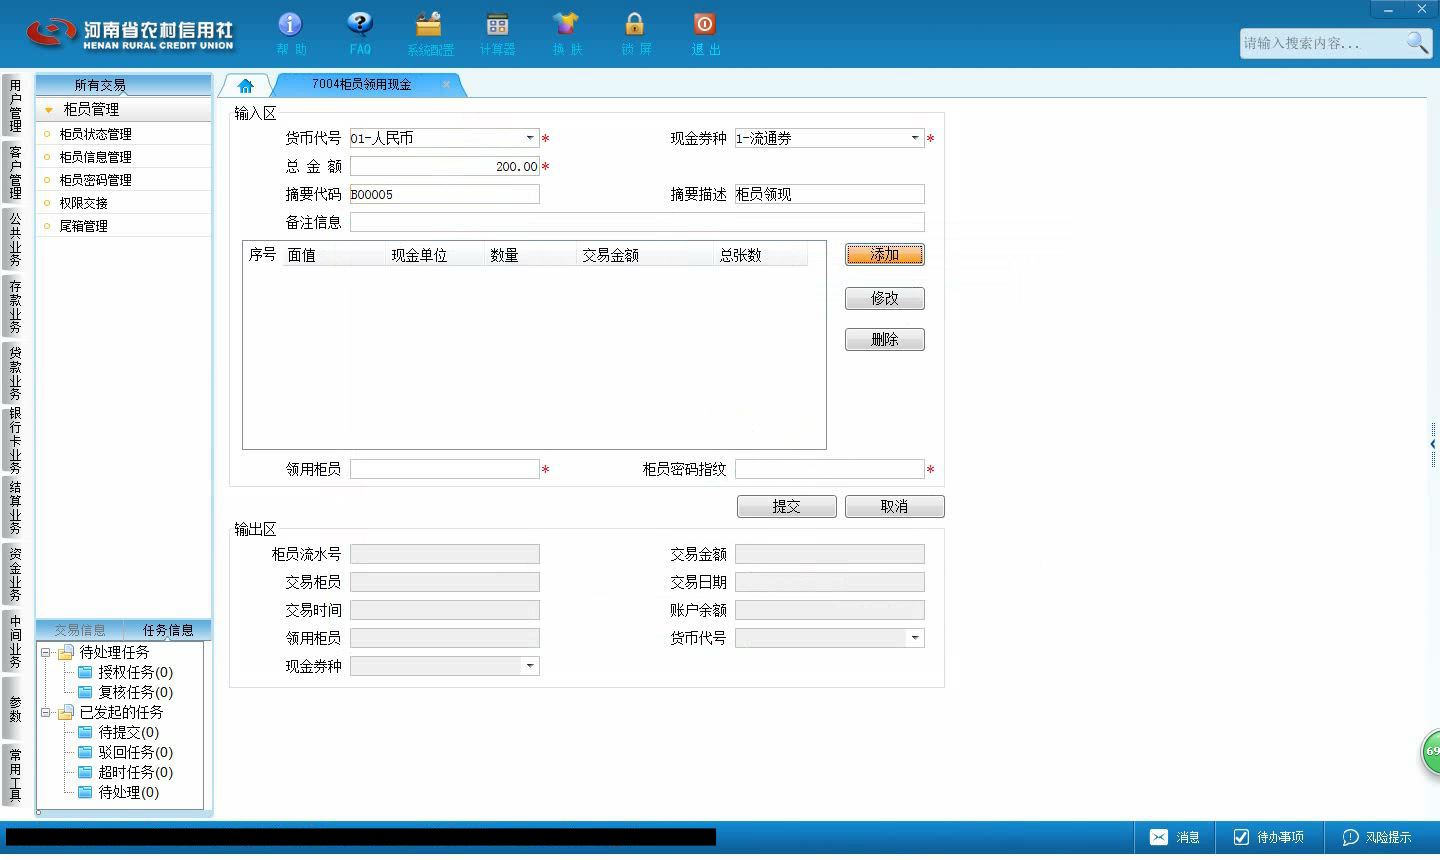Collapse the 柜员管理 menu group
Viewport: 1440px width, 860px height.
pos(48,110)
